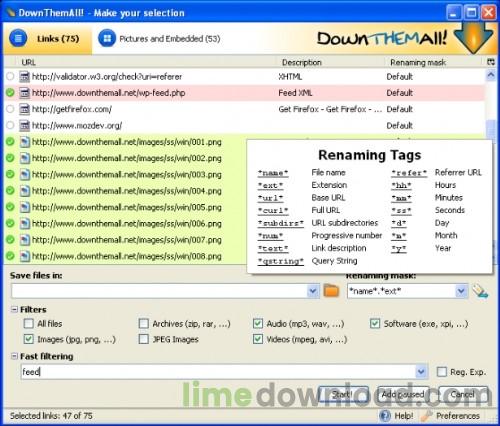Uncheck the wp-feed.php row green check
500x426 pixels.
[10, 93]
